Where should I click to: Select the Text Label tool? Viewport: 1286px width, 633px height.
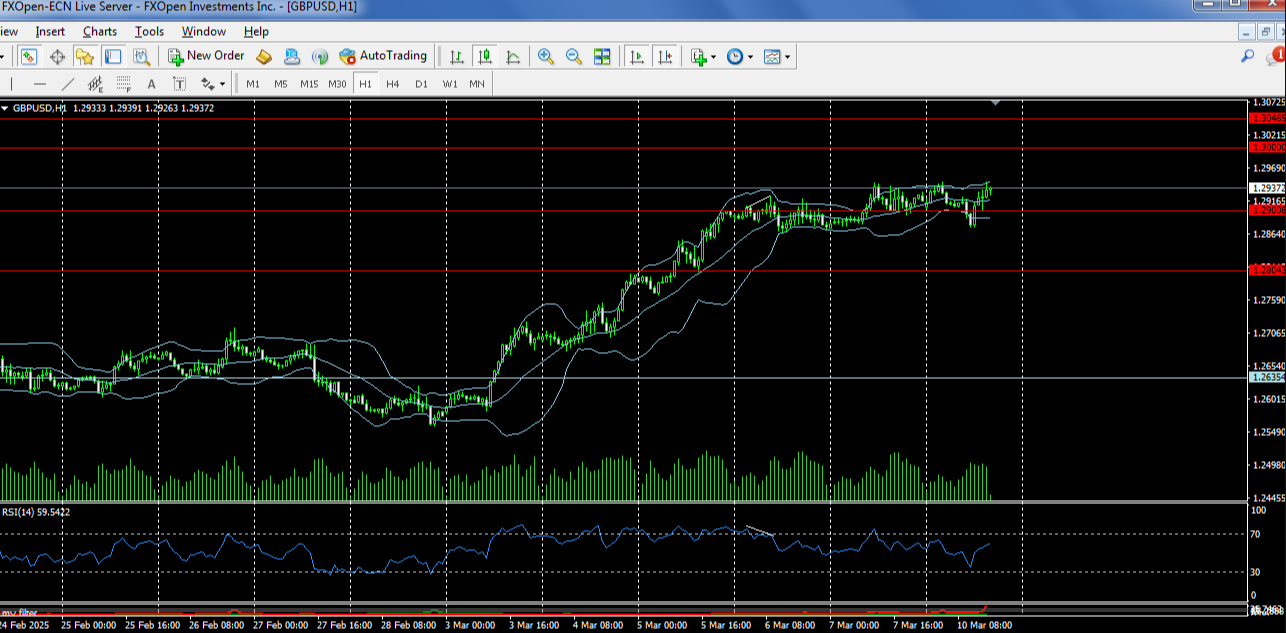(x=179, y=84)
